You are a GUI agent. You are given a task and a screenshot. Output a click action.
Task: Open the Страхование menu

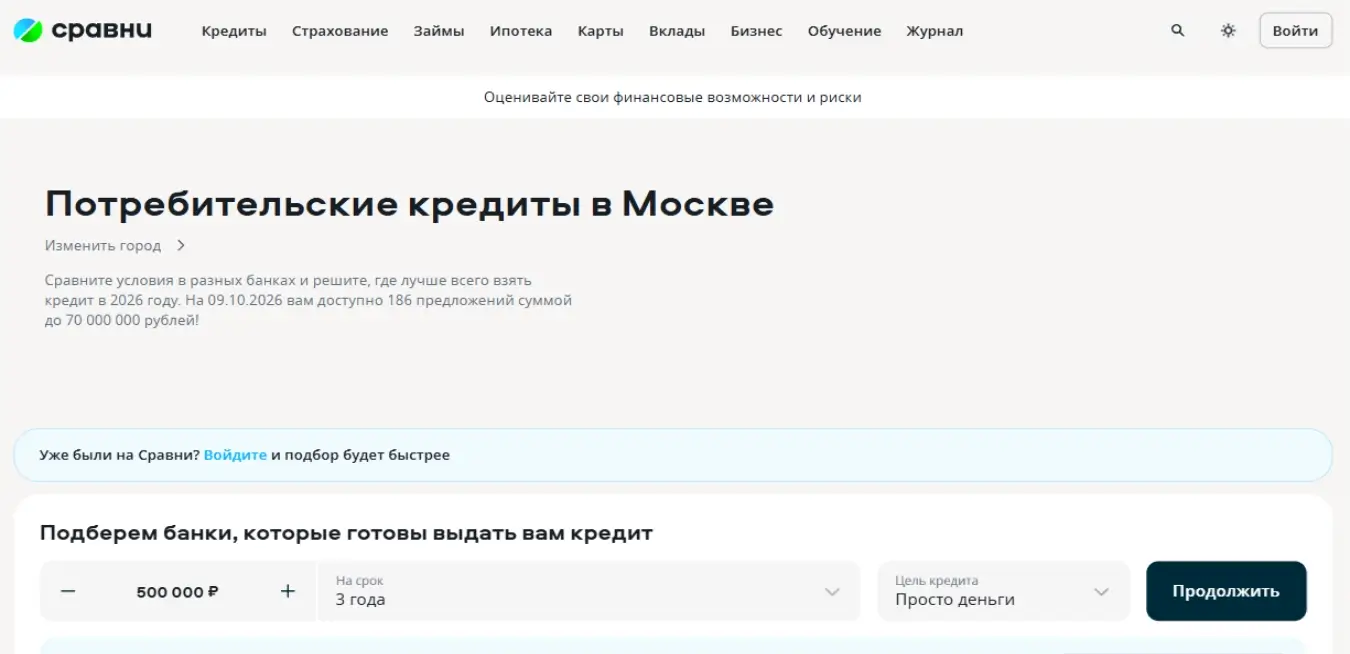(x=340, y=31)
